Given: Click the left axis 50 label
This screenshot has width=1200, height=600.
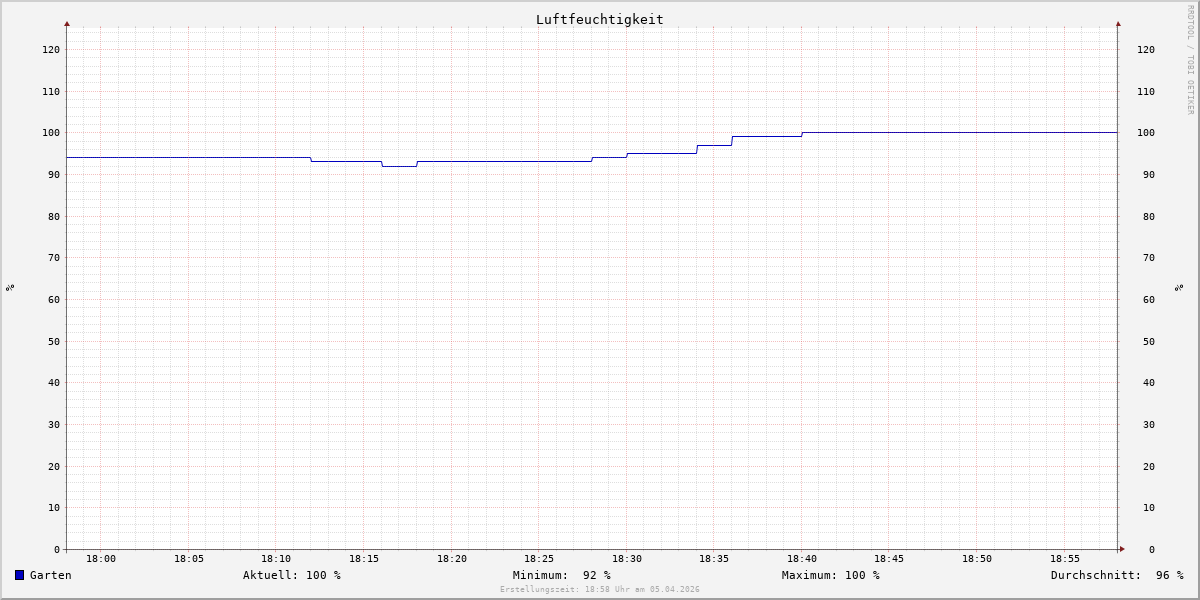Looking at the screenshot, I should pos(54,341).
